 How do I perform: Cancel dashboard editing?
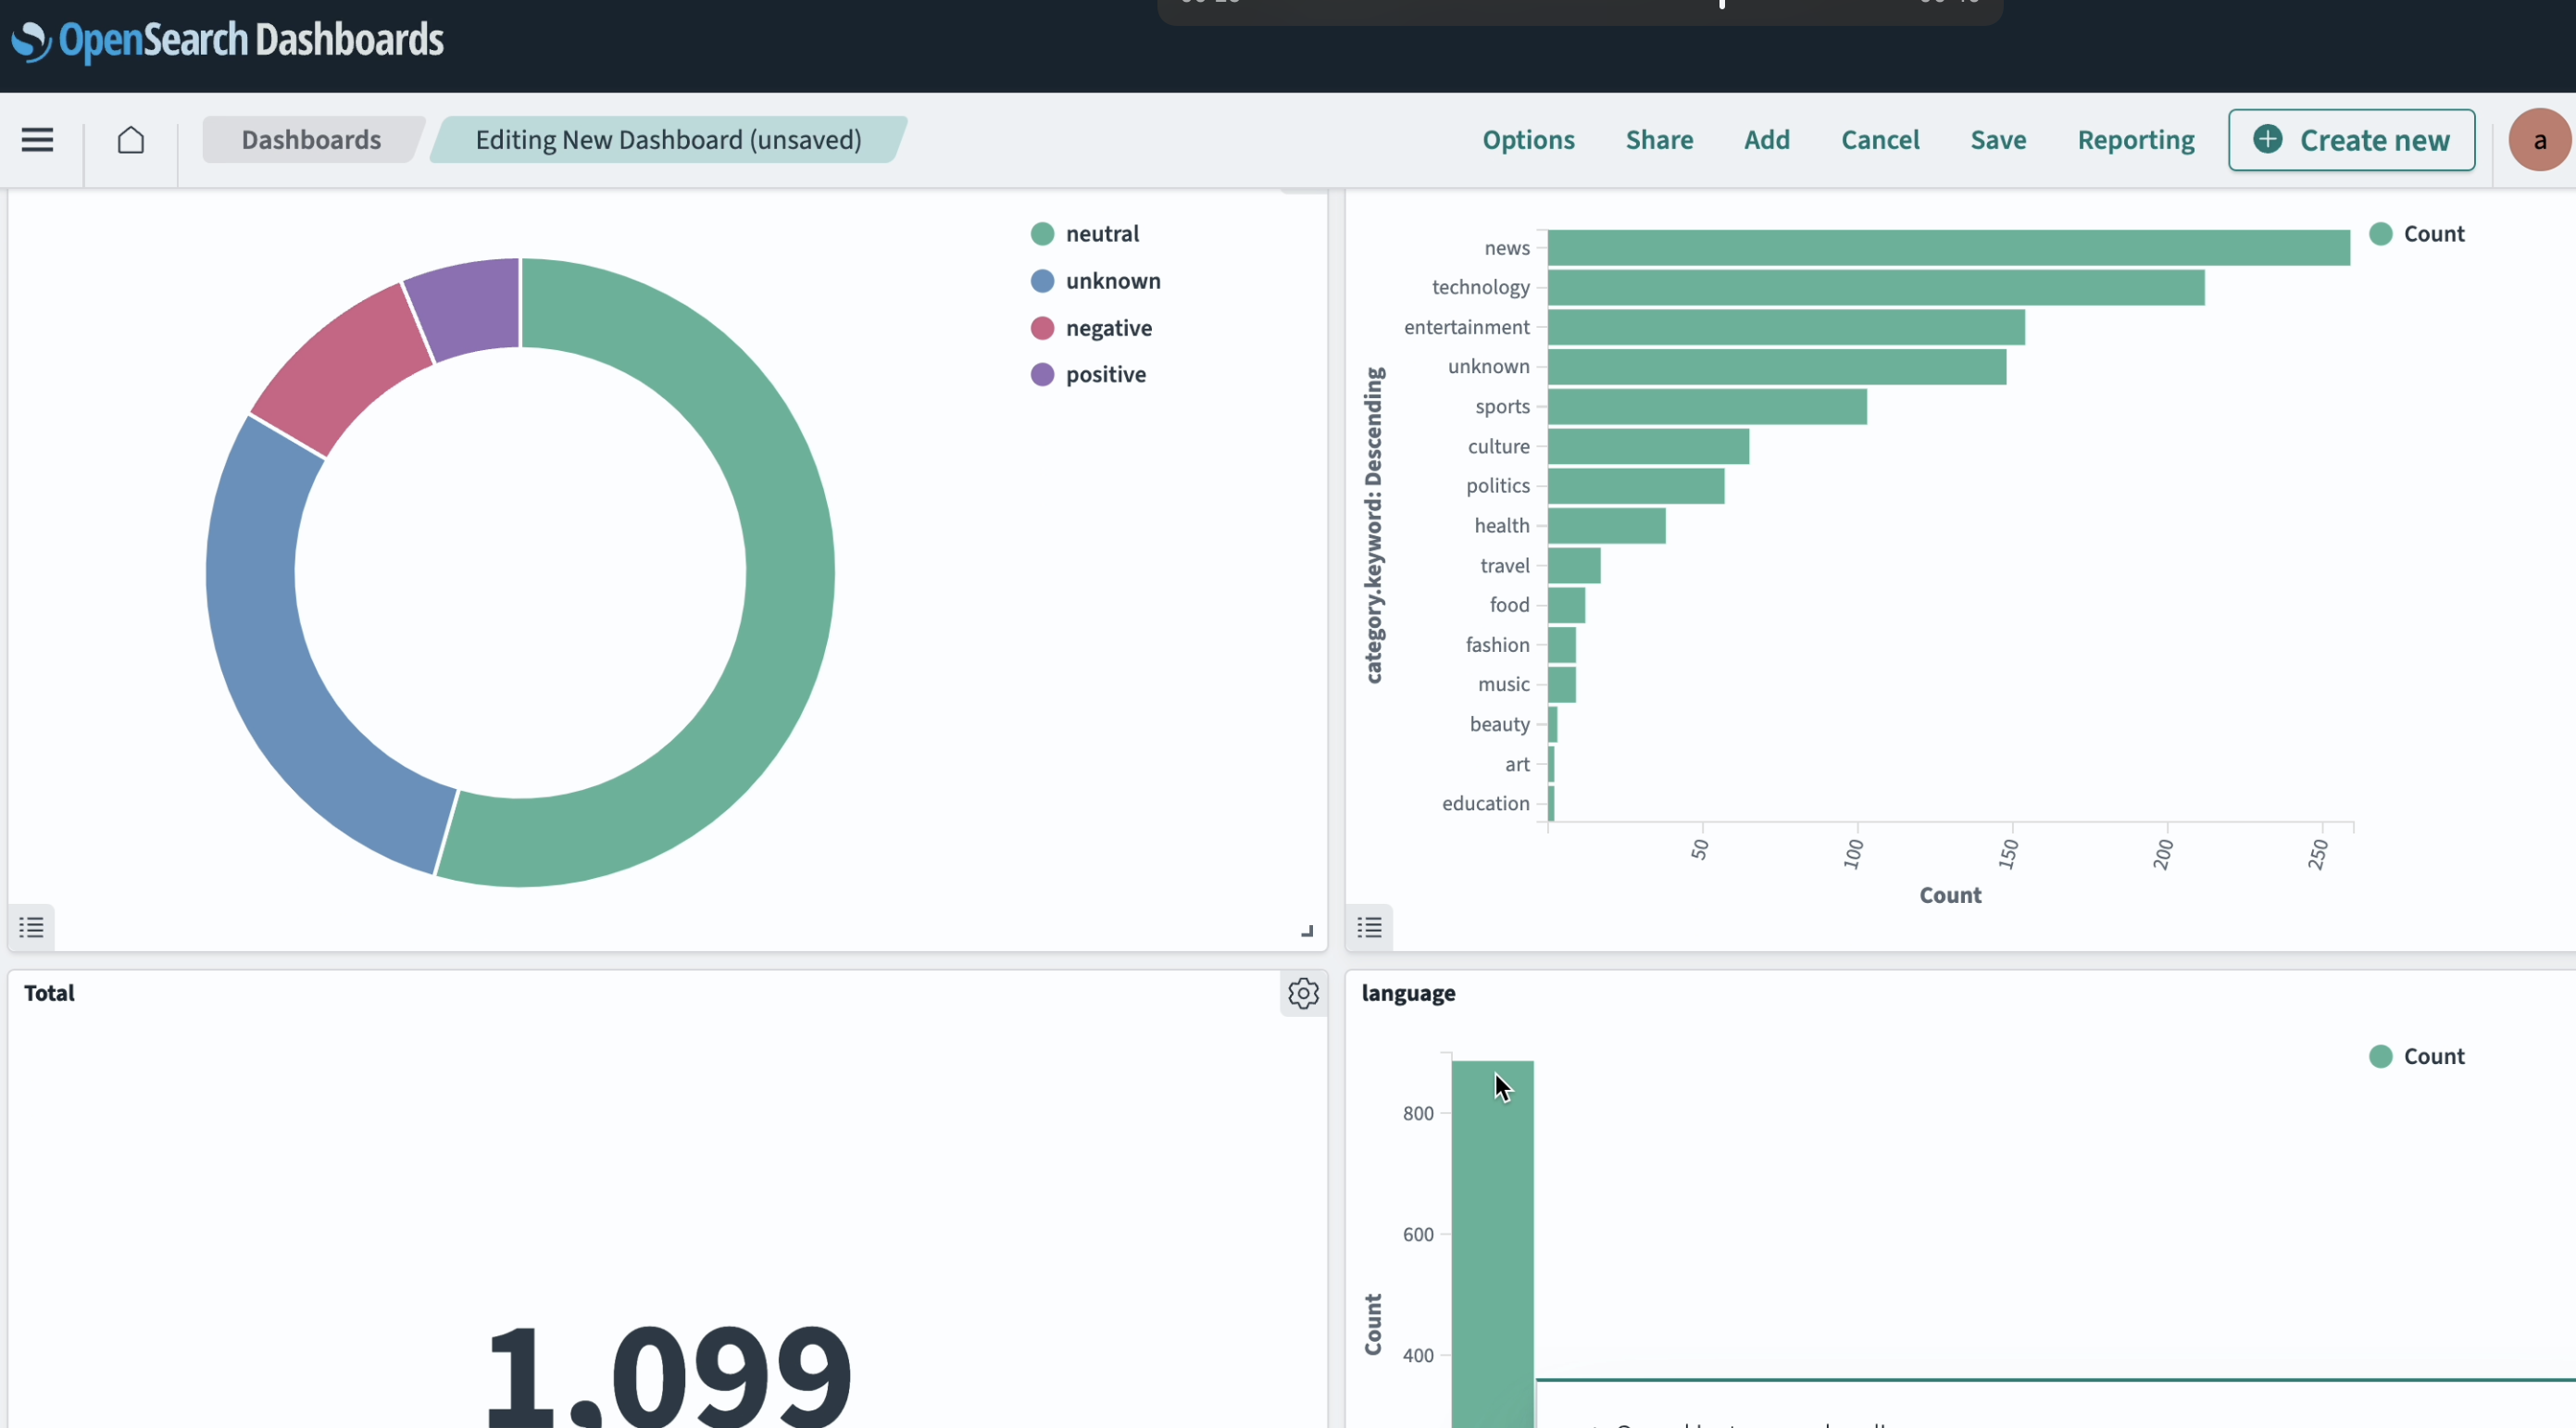point(1880,140)
